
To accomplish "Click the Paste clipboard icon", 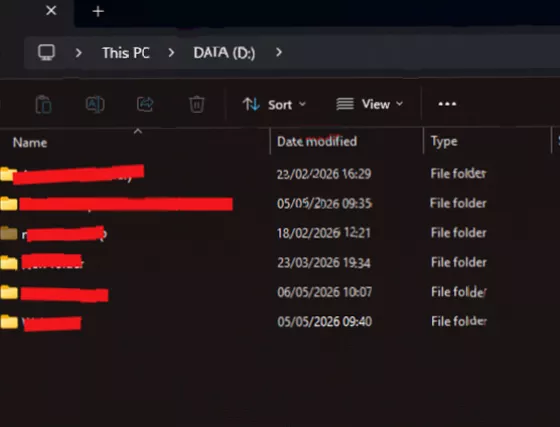I will point(44,105).
